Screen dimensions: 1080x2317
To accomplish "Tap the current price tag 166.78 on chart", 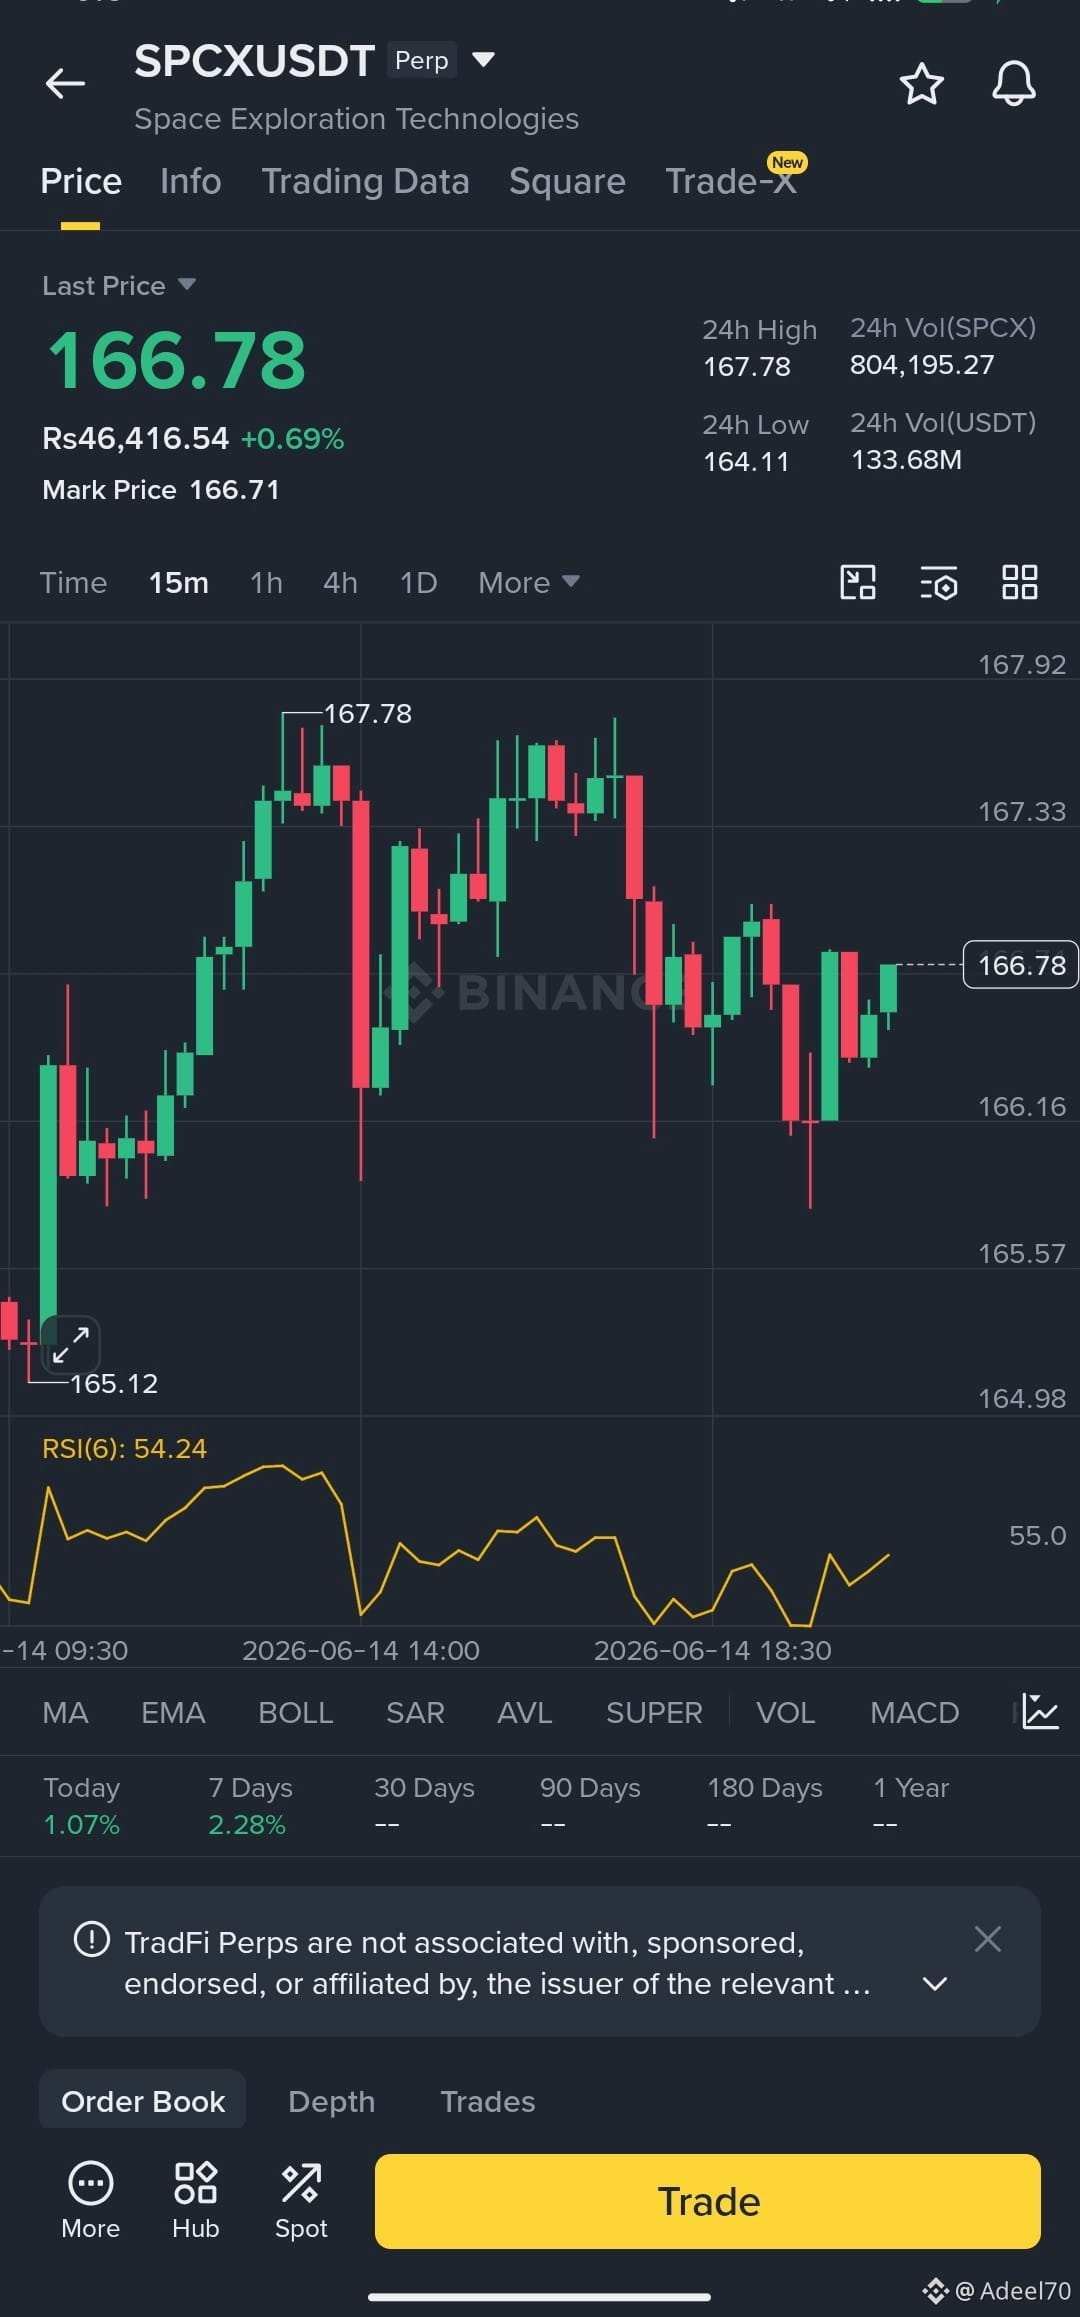I will pos(1020,965).
